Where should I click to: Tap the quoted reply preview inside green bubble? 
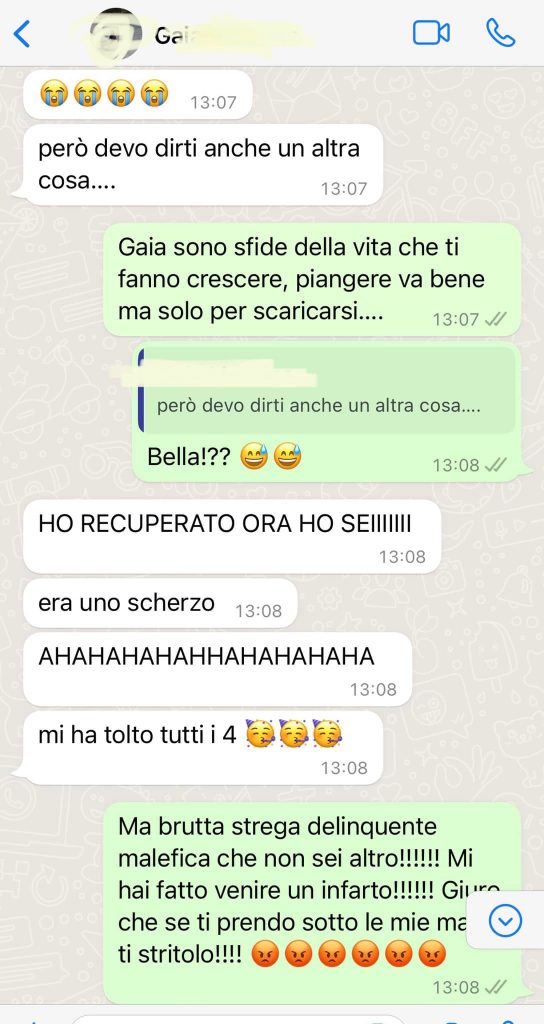point(329,390)
